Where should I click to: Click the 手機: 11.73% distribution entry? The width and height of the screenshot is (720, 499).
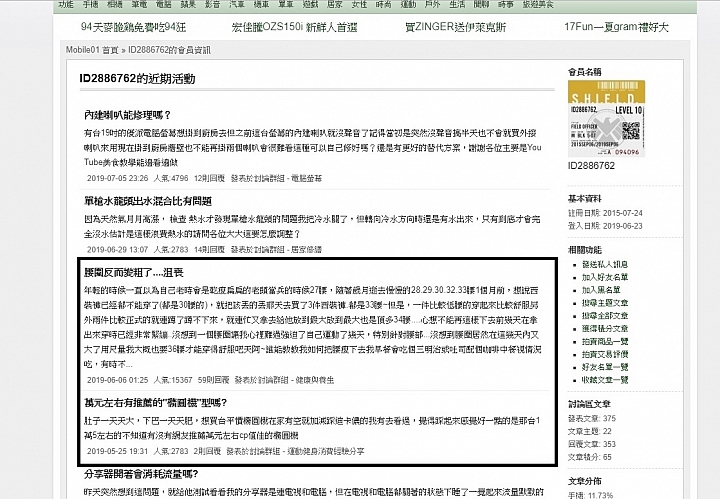pos(591,495)
